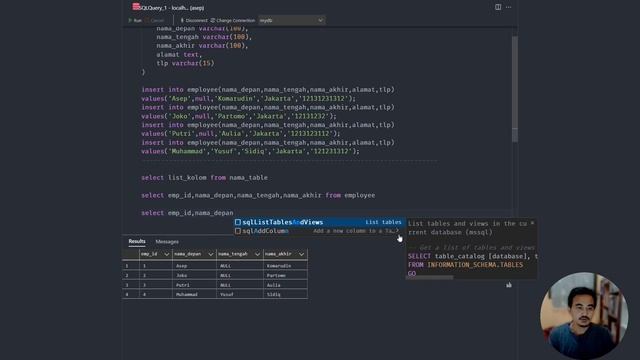Switch to the Results tab
The width and height of the screenshot is (640, 360).
point(137,241)
